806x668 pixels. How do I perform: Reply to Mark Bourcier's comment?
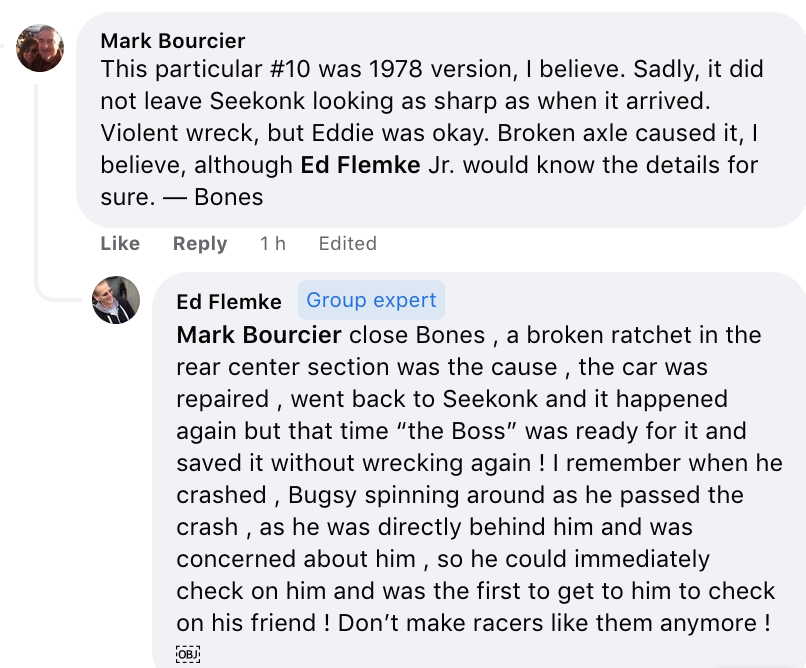(200, 244)
